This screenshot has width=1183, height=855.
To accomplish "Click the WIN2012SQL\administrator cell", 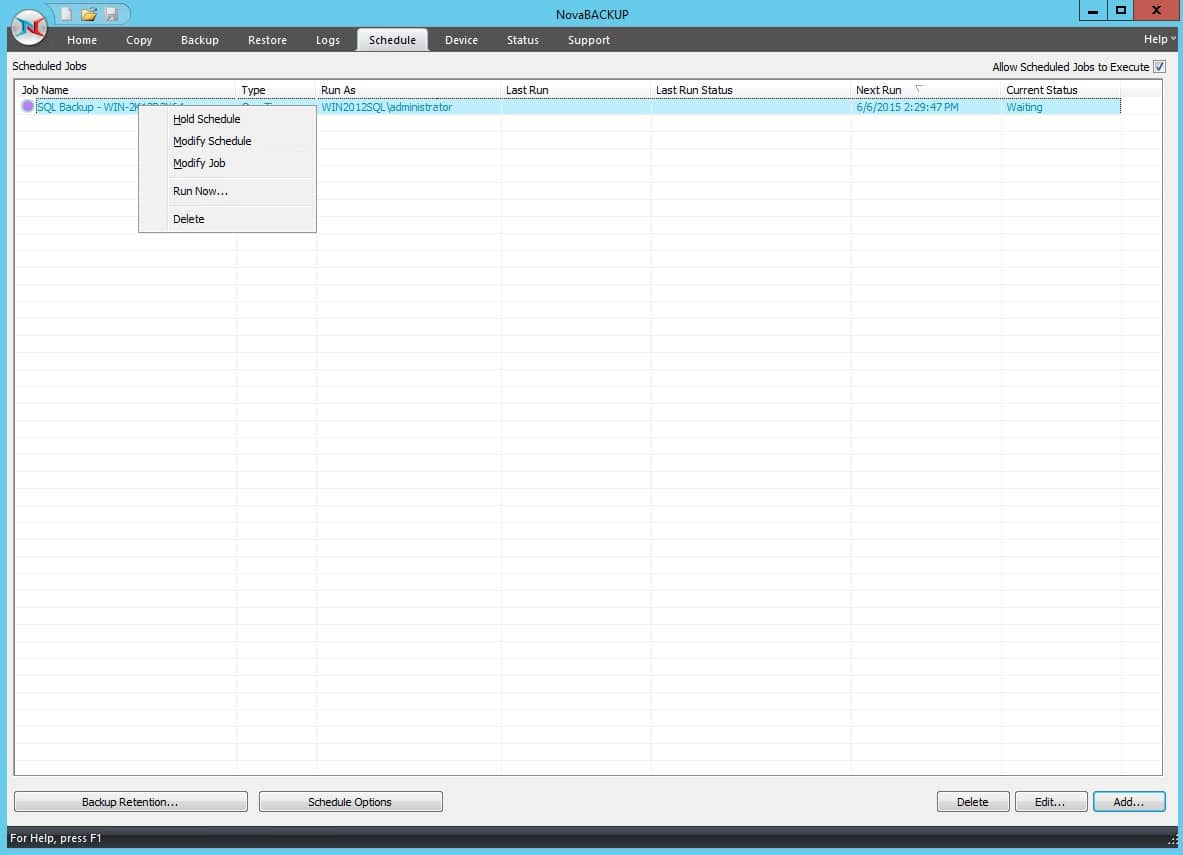I will point(408,107).
